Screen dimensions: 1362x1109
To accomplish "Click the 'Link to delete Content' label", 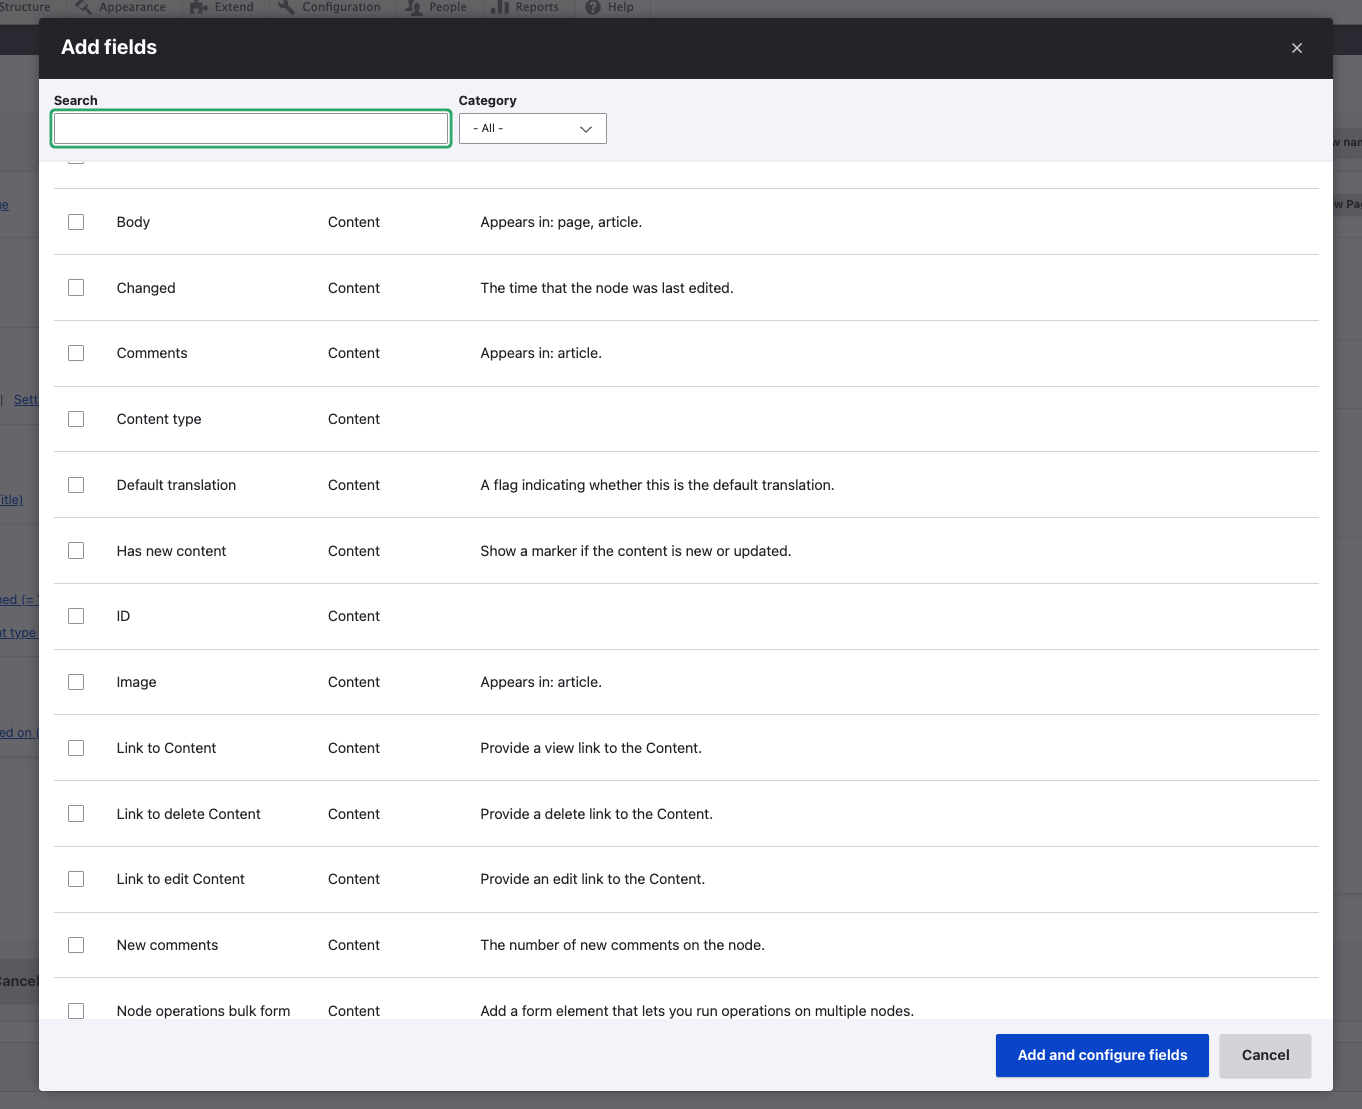I will coord(188,814).
